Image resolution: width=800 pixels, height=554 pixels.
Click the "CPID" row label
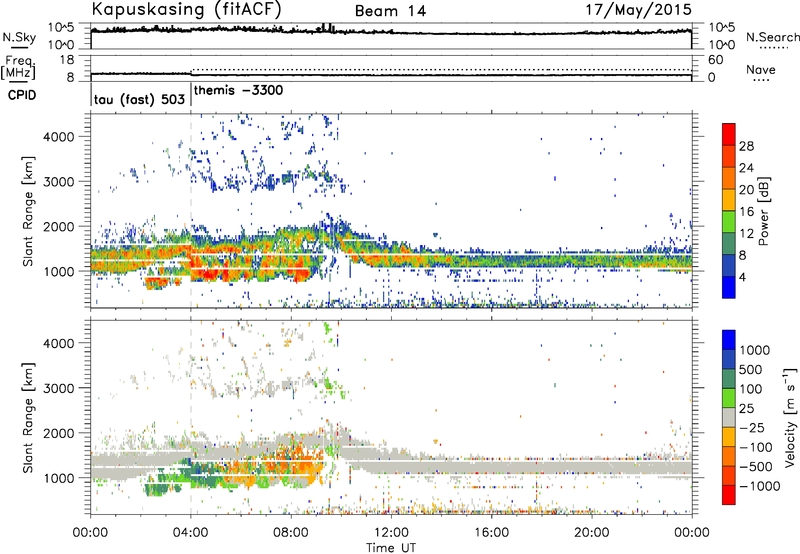[x=22, y=95]
